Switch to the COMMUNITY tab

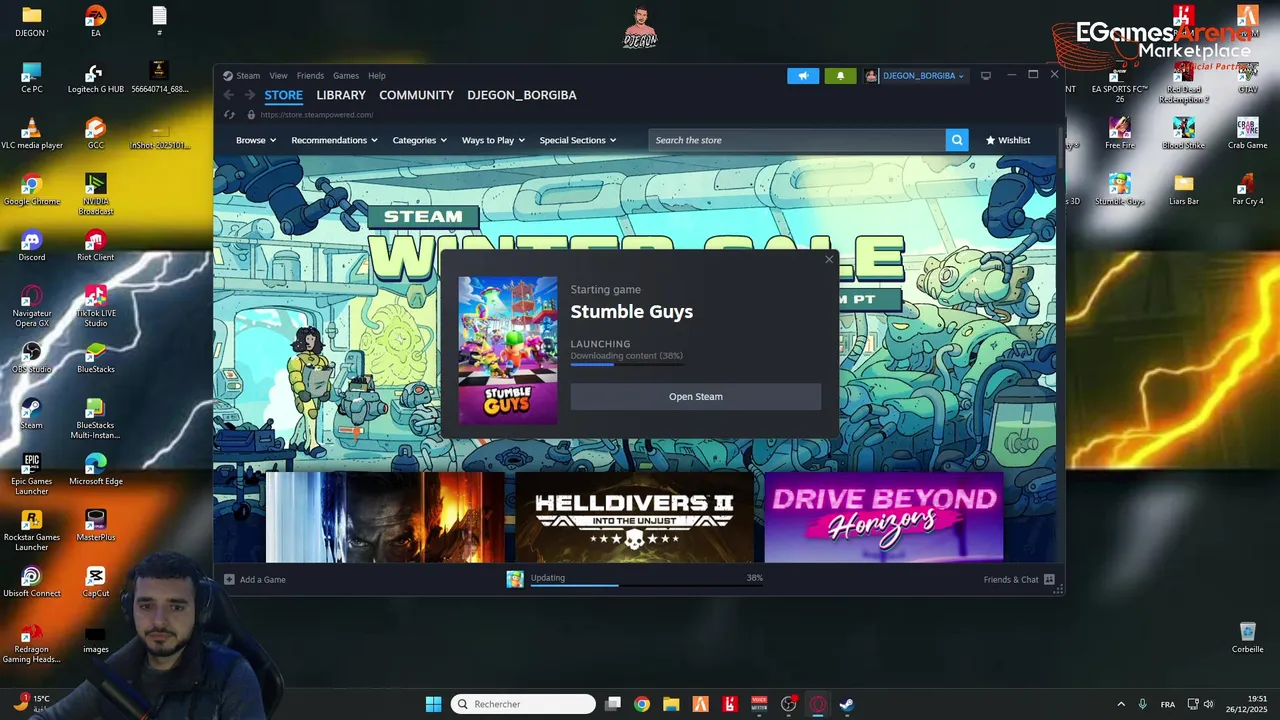pyautogui.click(x=416, y=95)
